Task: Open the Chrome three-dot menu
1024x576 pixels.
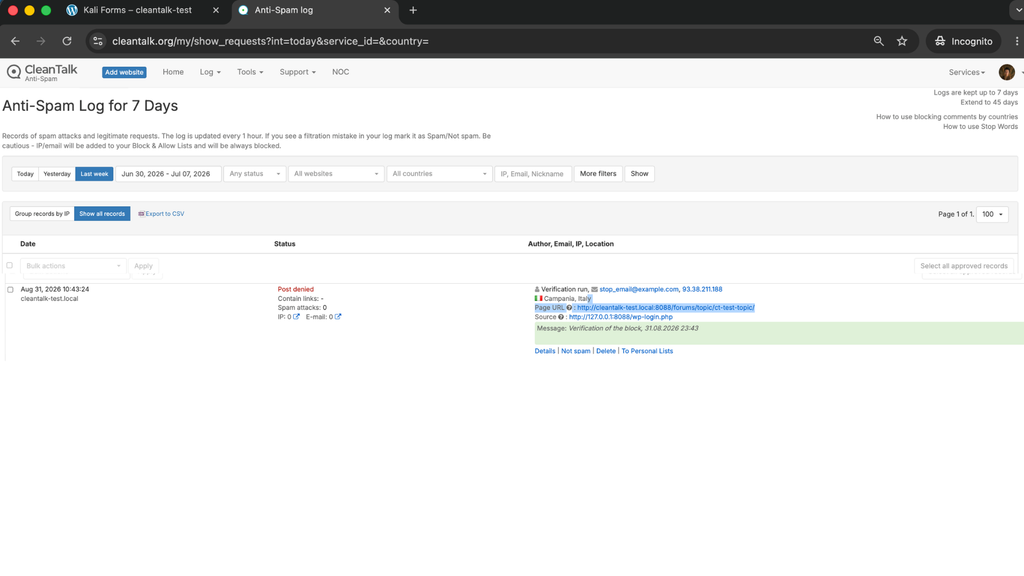Action: [x=1016, y=41]
